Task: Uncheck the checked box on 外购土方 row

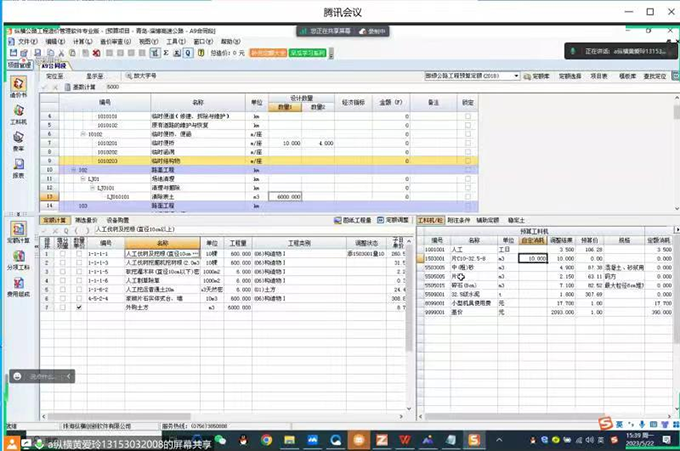Action: pos(79,308)
